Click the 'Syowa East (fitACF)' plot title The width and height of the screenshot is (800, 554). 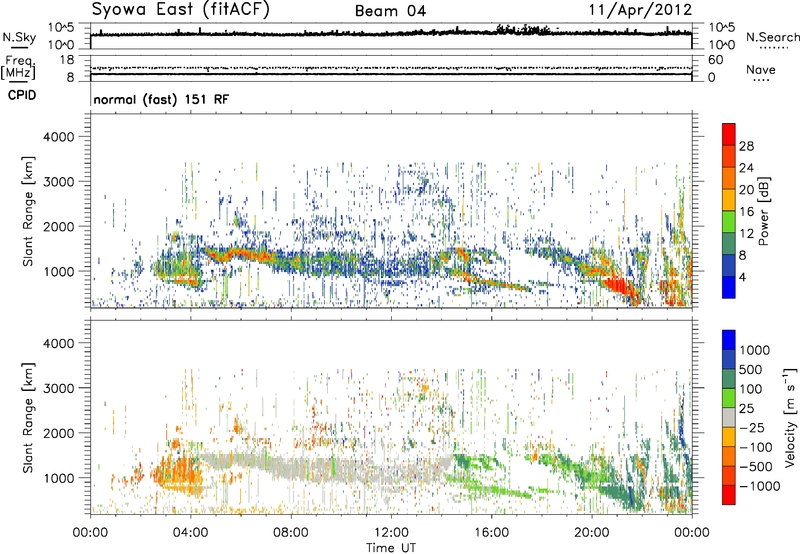pos(181,10)
